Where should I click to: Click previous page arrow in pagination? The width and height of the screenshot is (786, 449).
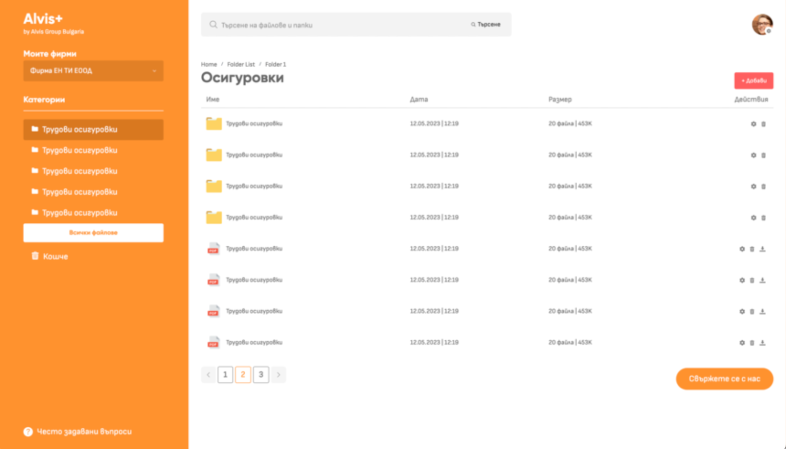[209, 374]
